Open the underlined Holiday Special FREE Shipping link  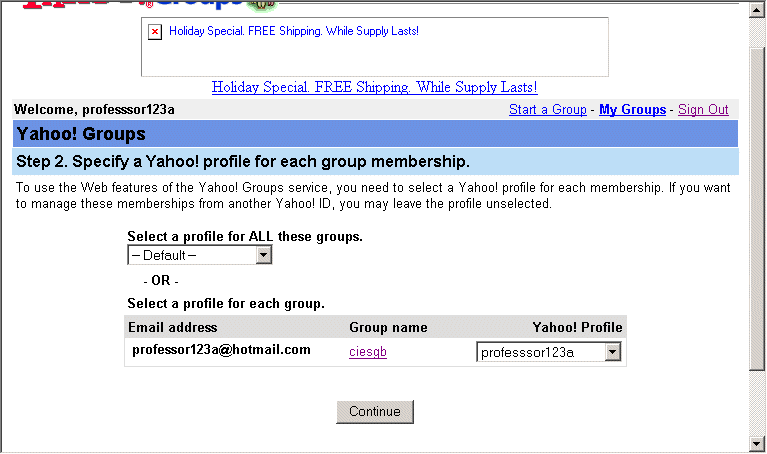pos(375,88)
